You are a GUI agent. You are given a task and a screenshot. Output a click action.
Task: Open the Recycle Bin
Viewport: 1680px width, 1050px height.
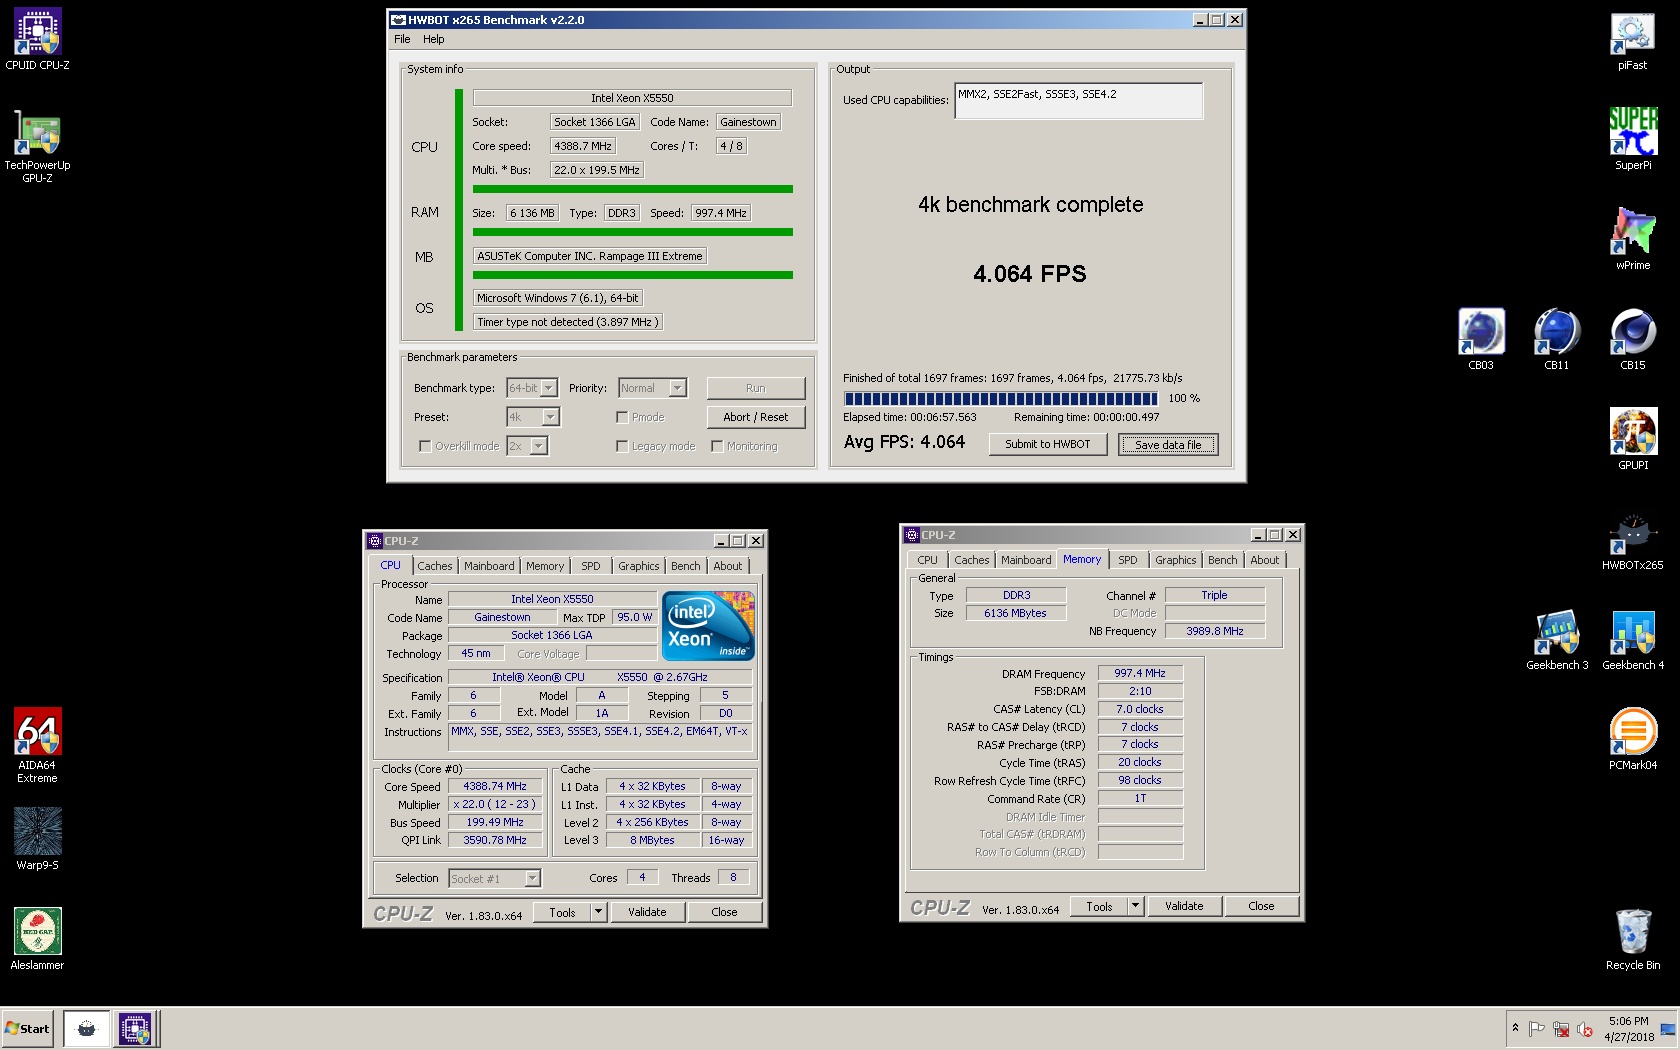click(x=1632, y=939)
